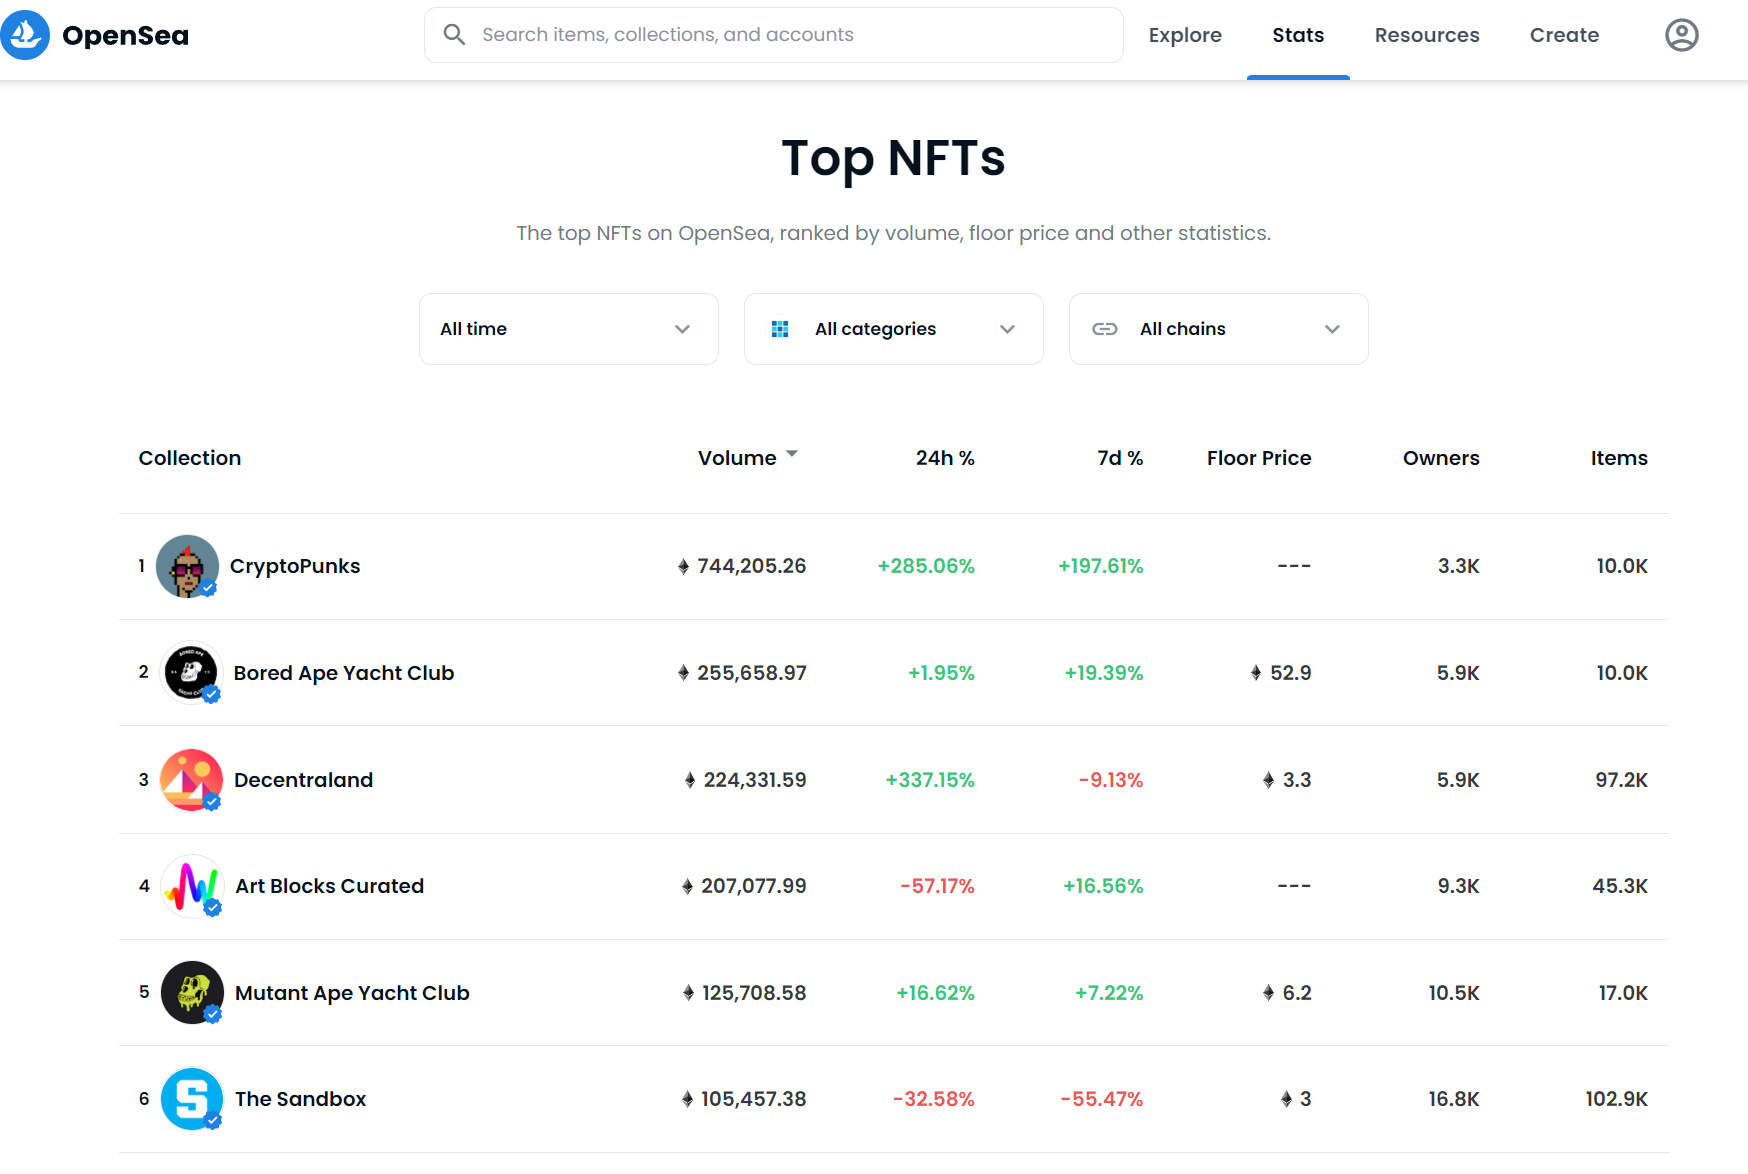Click the OpenSea wordmark
The width and height of the screenshot is (1748, 1174).
coord(125,35)
